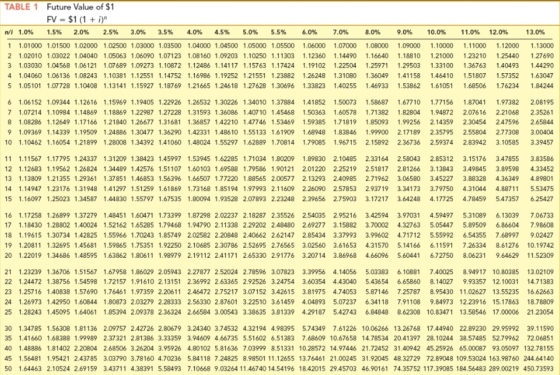Select the value 132.78155 in row 40

pos(539,348)
